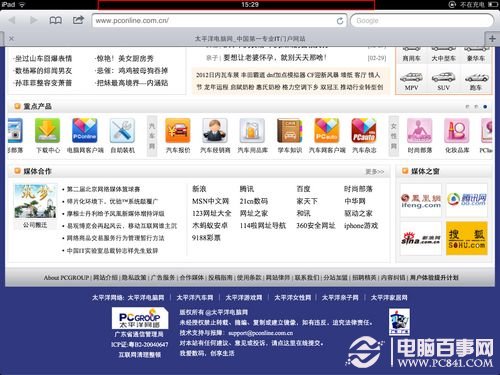The image size is (500, 375).
Task: Open the 坐过山车回爆表情 headline
Action: coord(43,59)
